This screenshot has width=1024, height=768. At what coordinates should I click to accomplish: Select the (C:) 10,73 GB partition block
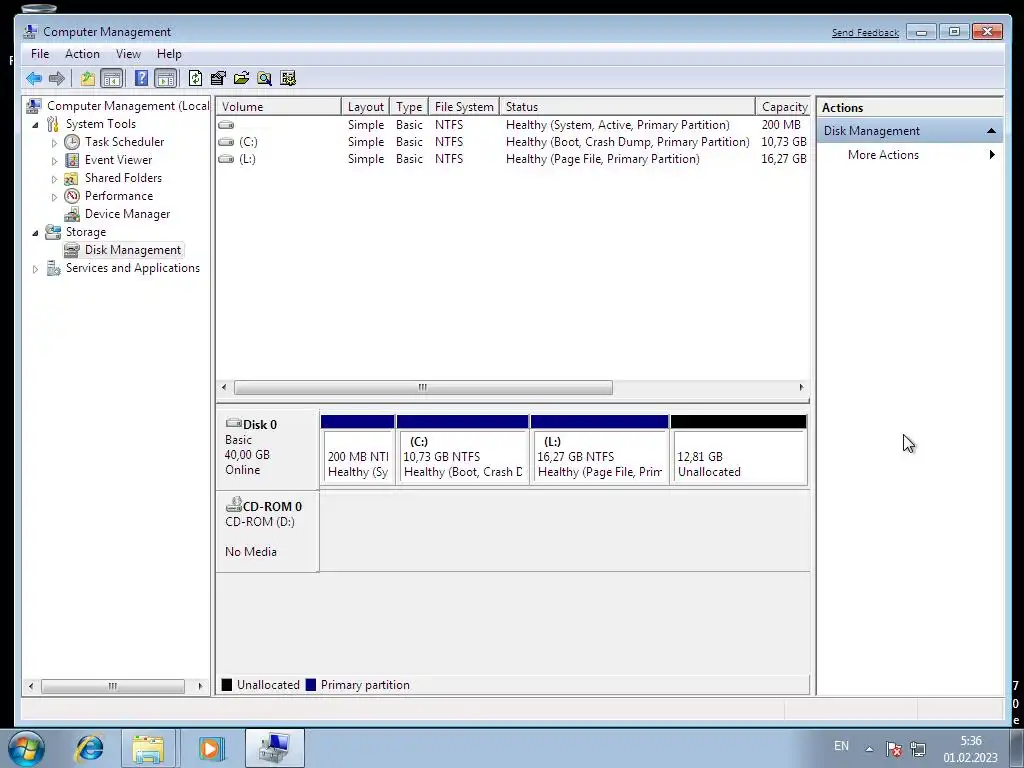click(462, 450)
